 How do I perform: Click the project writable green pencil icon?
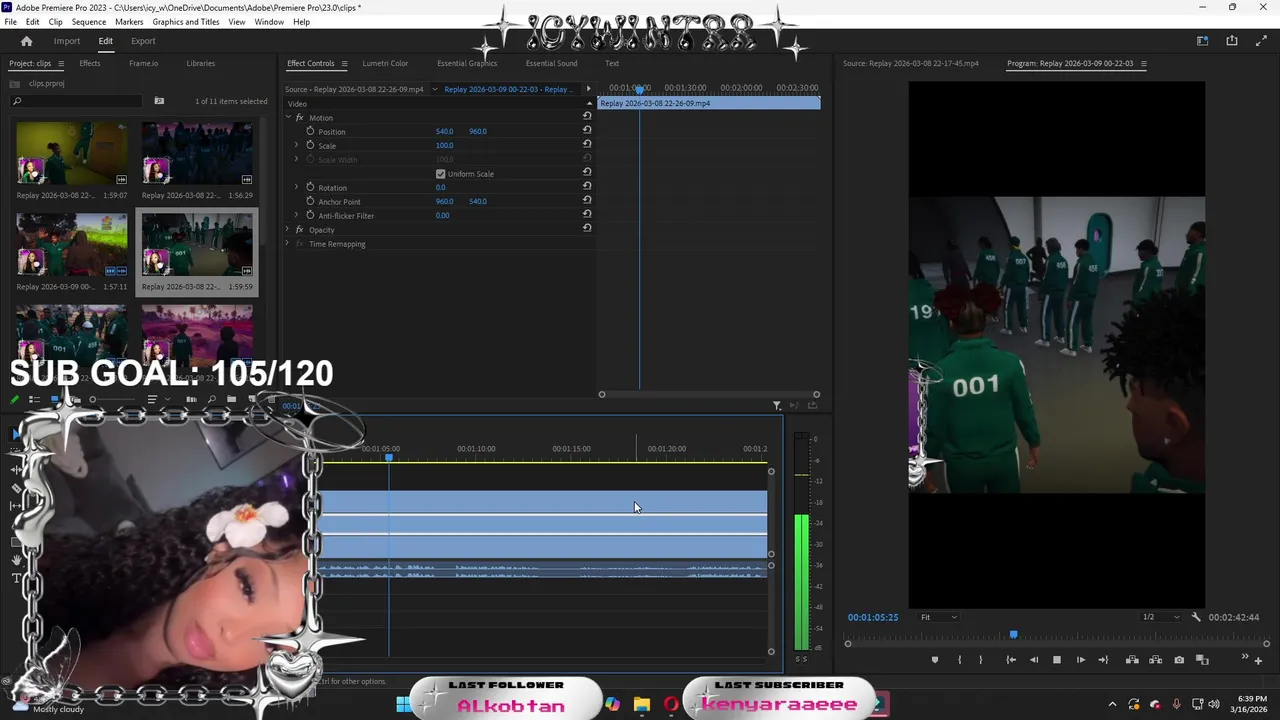coord(15,399)
